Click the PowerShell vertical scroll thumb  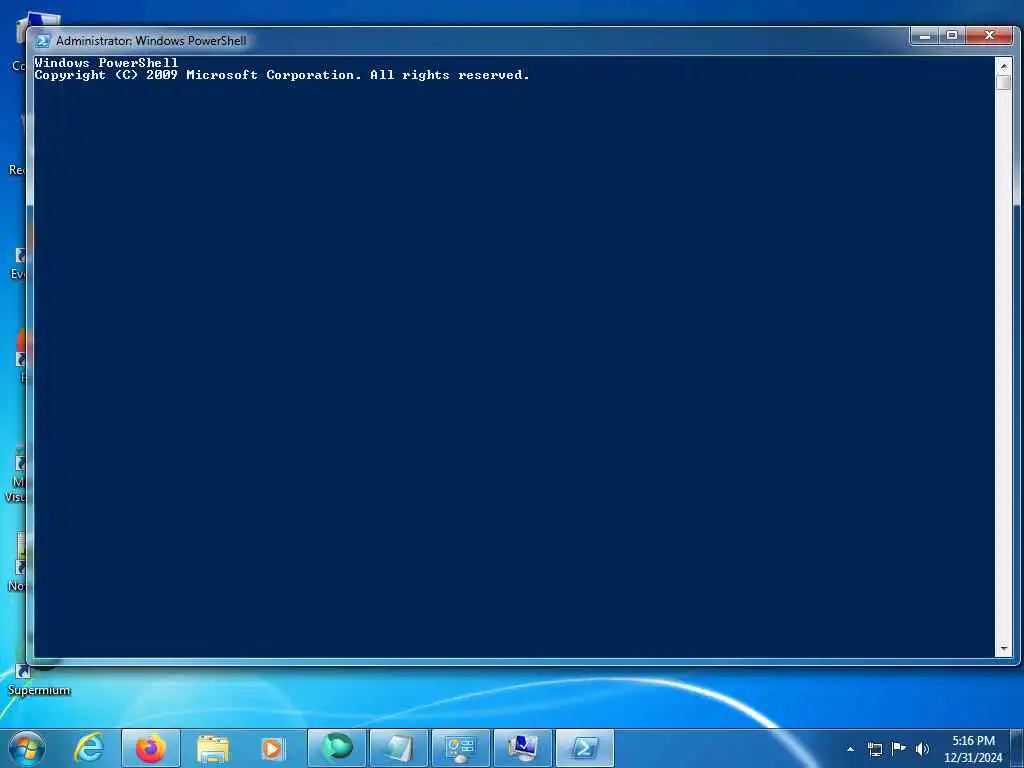pyautogui.click(x=1003, y=83)
